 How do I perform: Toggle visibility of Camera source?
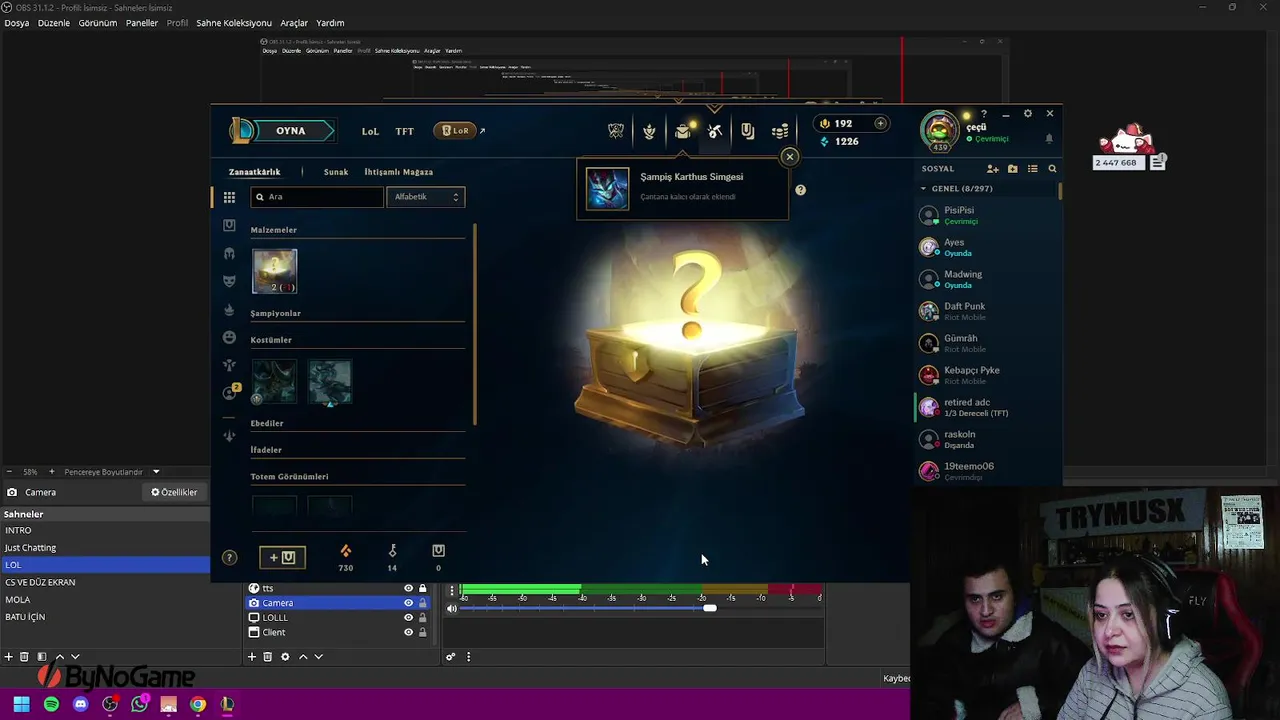coord(408,603)
